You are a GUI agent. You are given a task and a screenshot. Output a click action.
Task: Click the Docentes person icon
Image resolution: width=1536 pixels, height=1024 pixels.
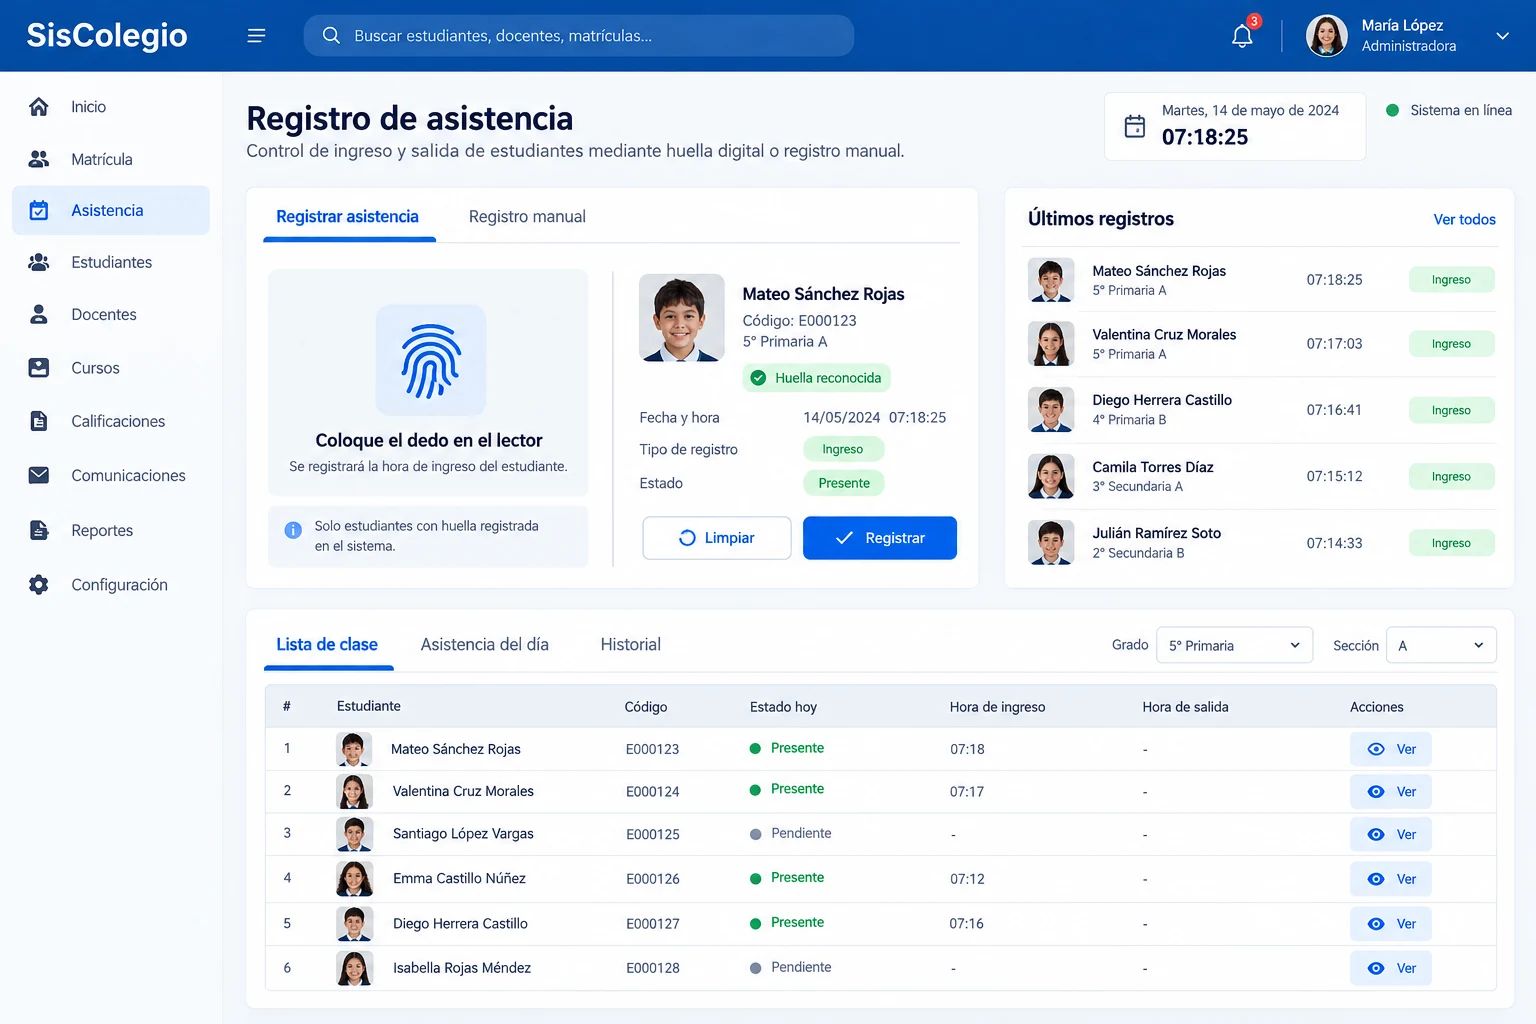tap(39, 314)
